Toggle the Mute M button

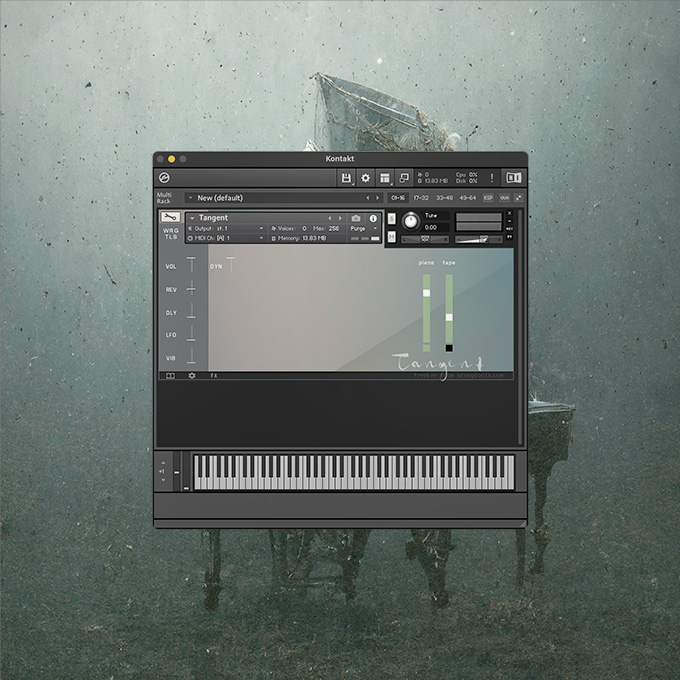[x=391, y=237]
